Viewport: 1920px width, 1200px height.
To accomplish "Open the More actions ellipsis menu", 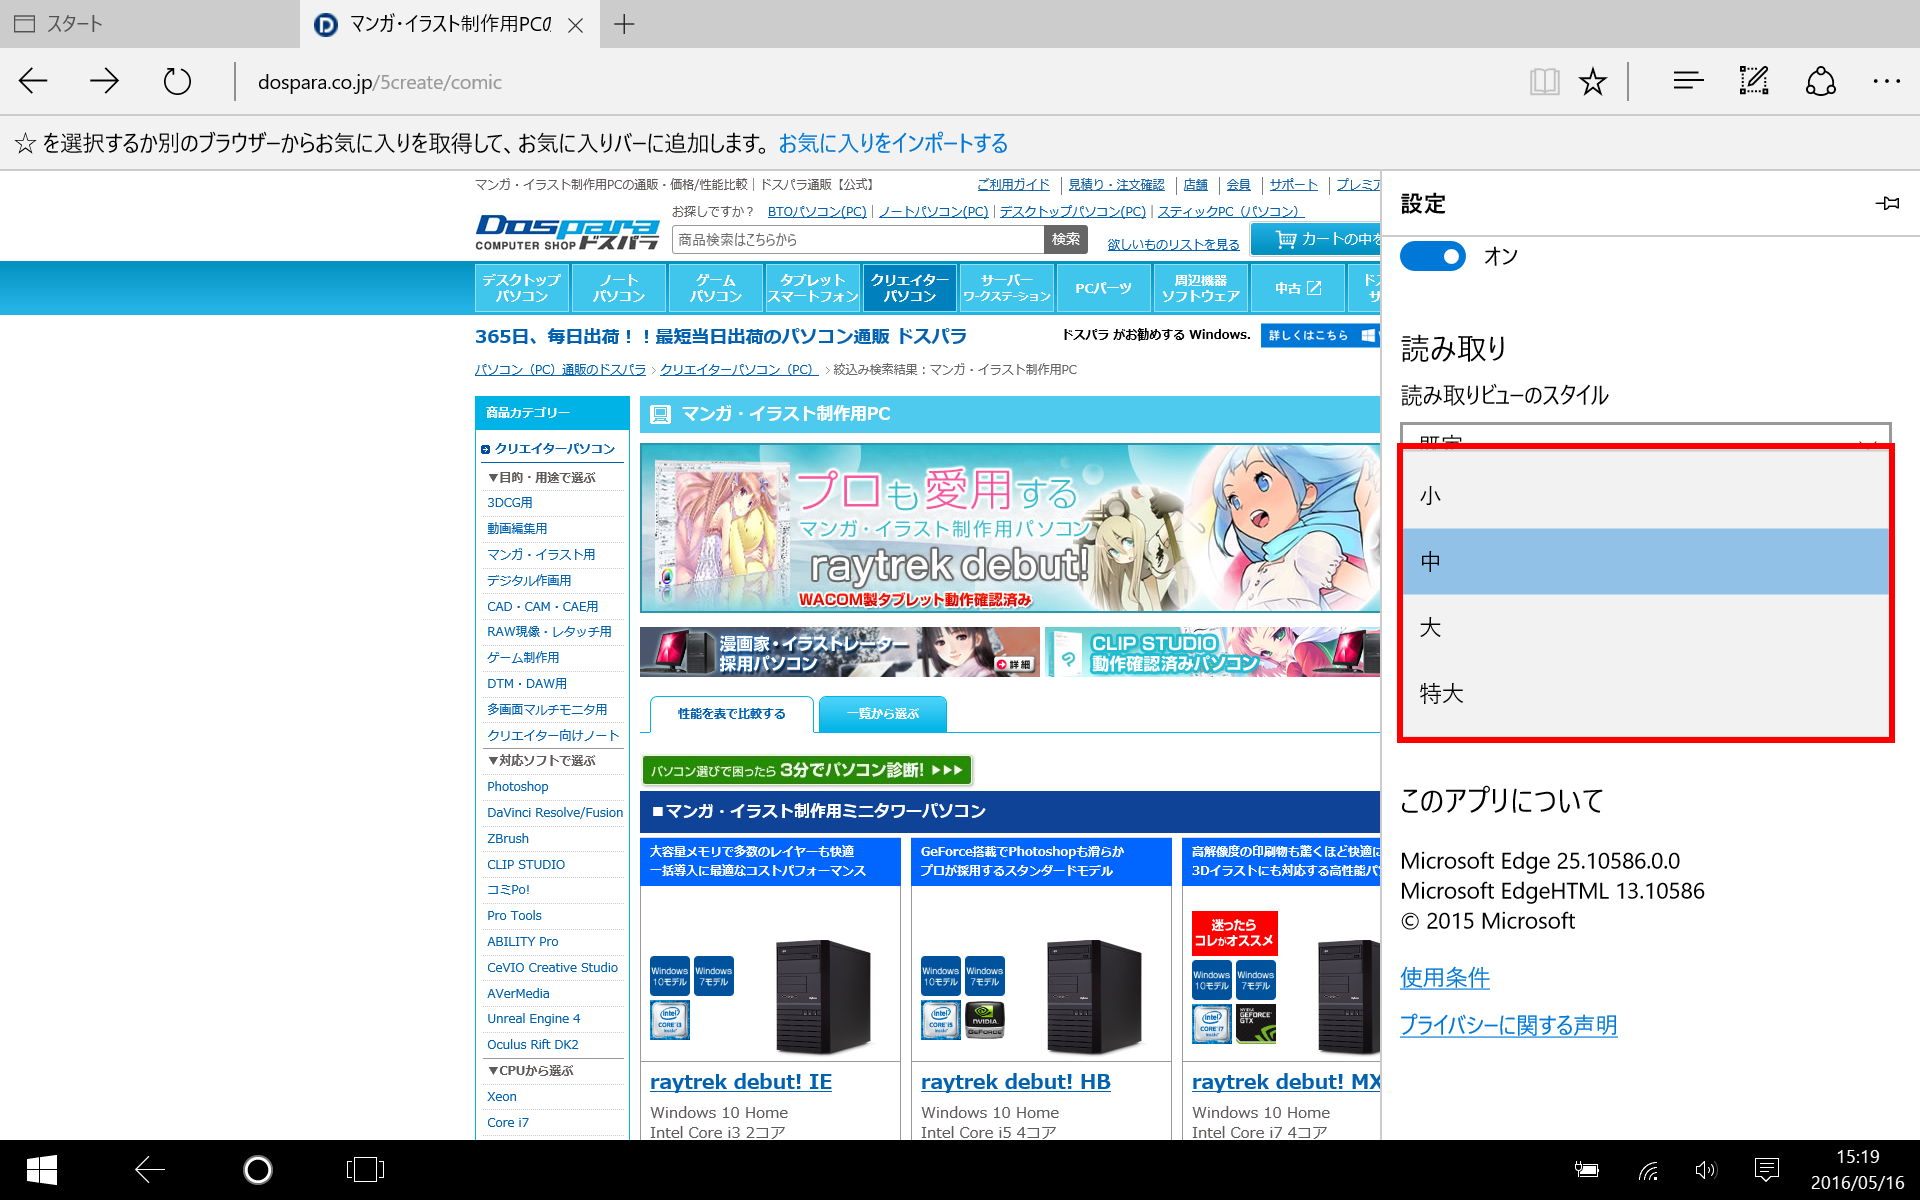I will [x=1886, y=81].
